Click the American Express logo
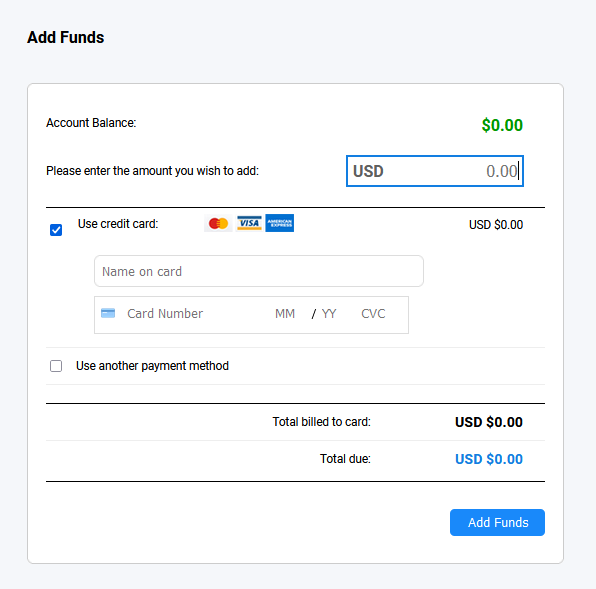The width and height of the screenshot is (596, 589). [x=279, y=223]
